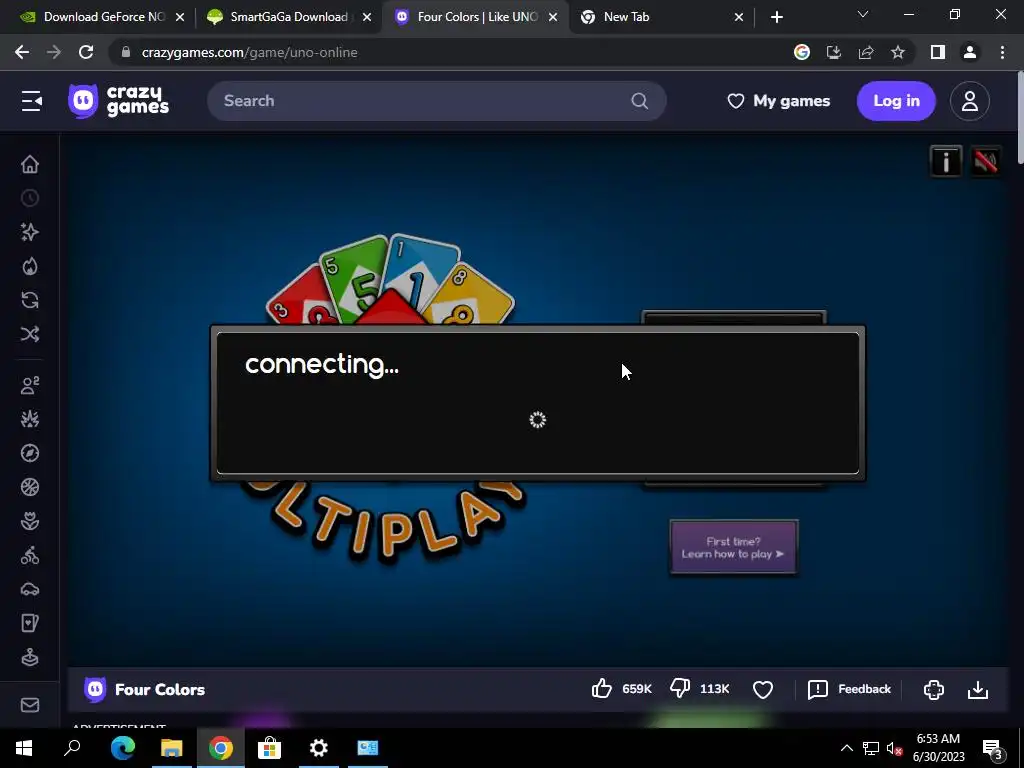Dislike the game with thumbs down
This screenshot has width=1024, height=768.
(x=680, y=688)
